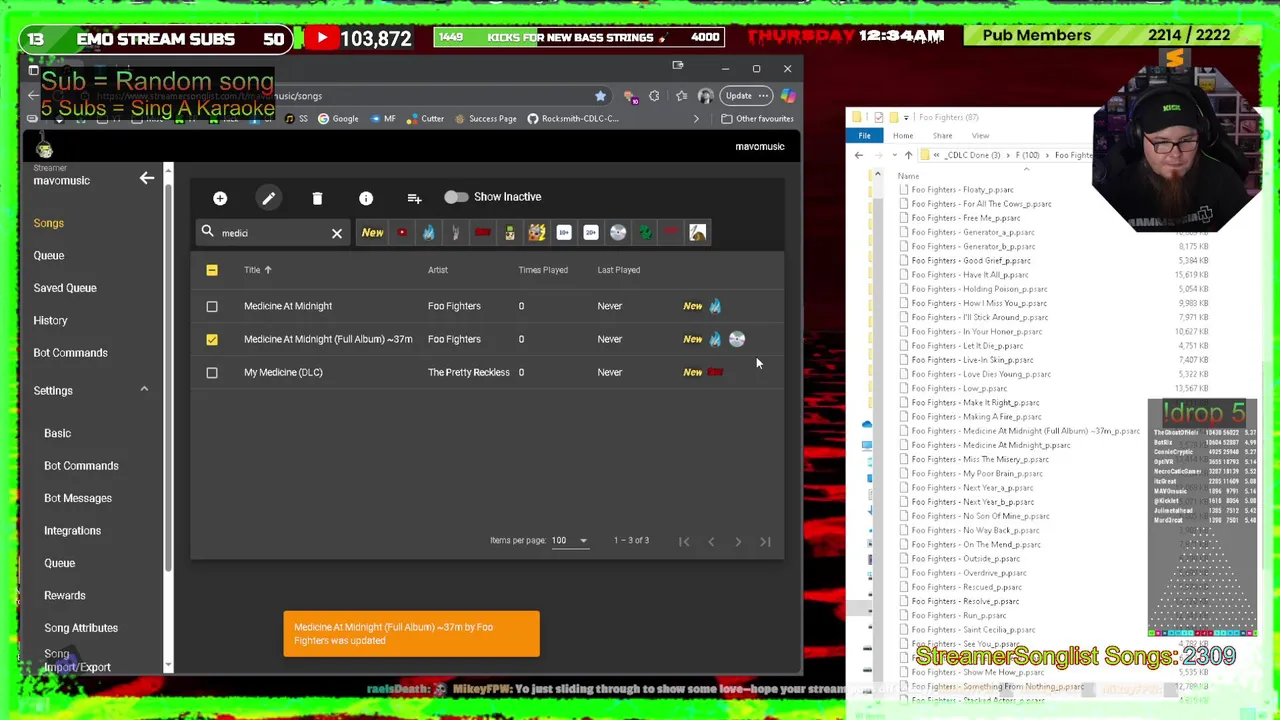Click File Explorer's back arrow

[x=859, y=155]
